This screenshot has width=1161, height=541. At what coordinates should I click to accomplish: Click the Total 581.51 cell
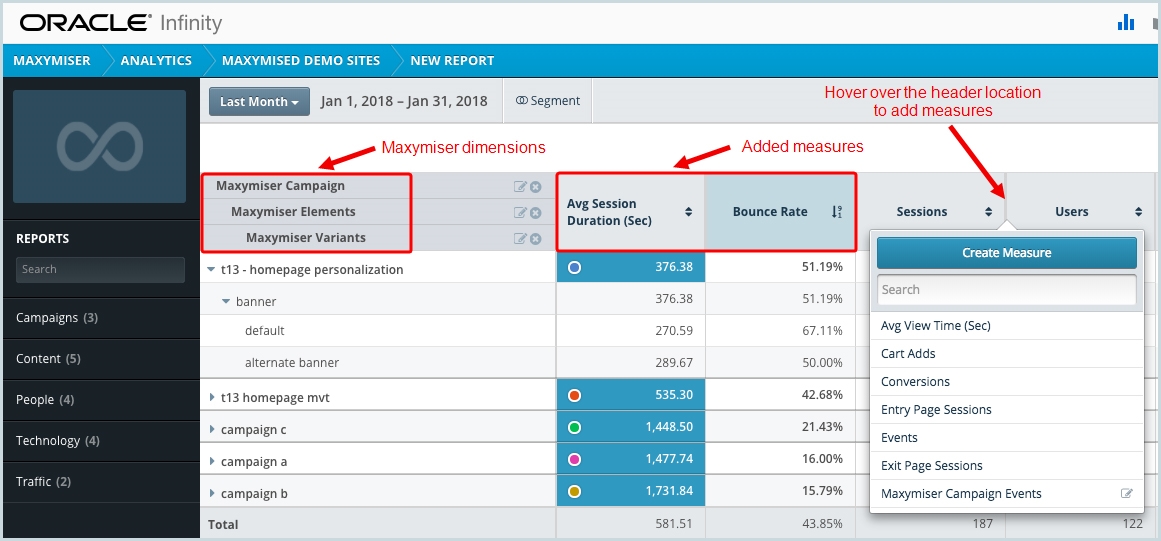pos(630,524)
